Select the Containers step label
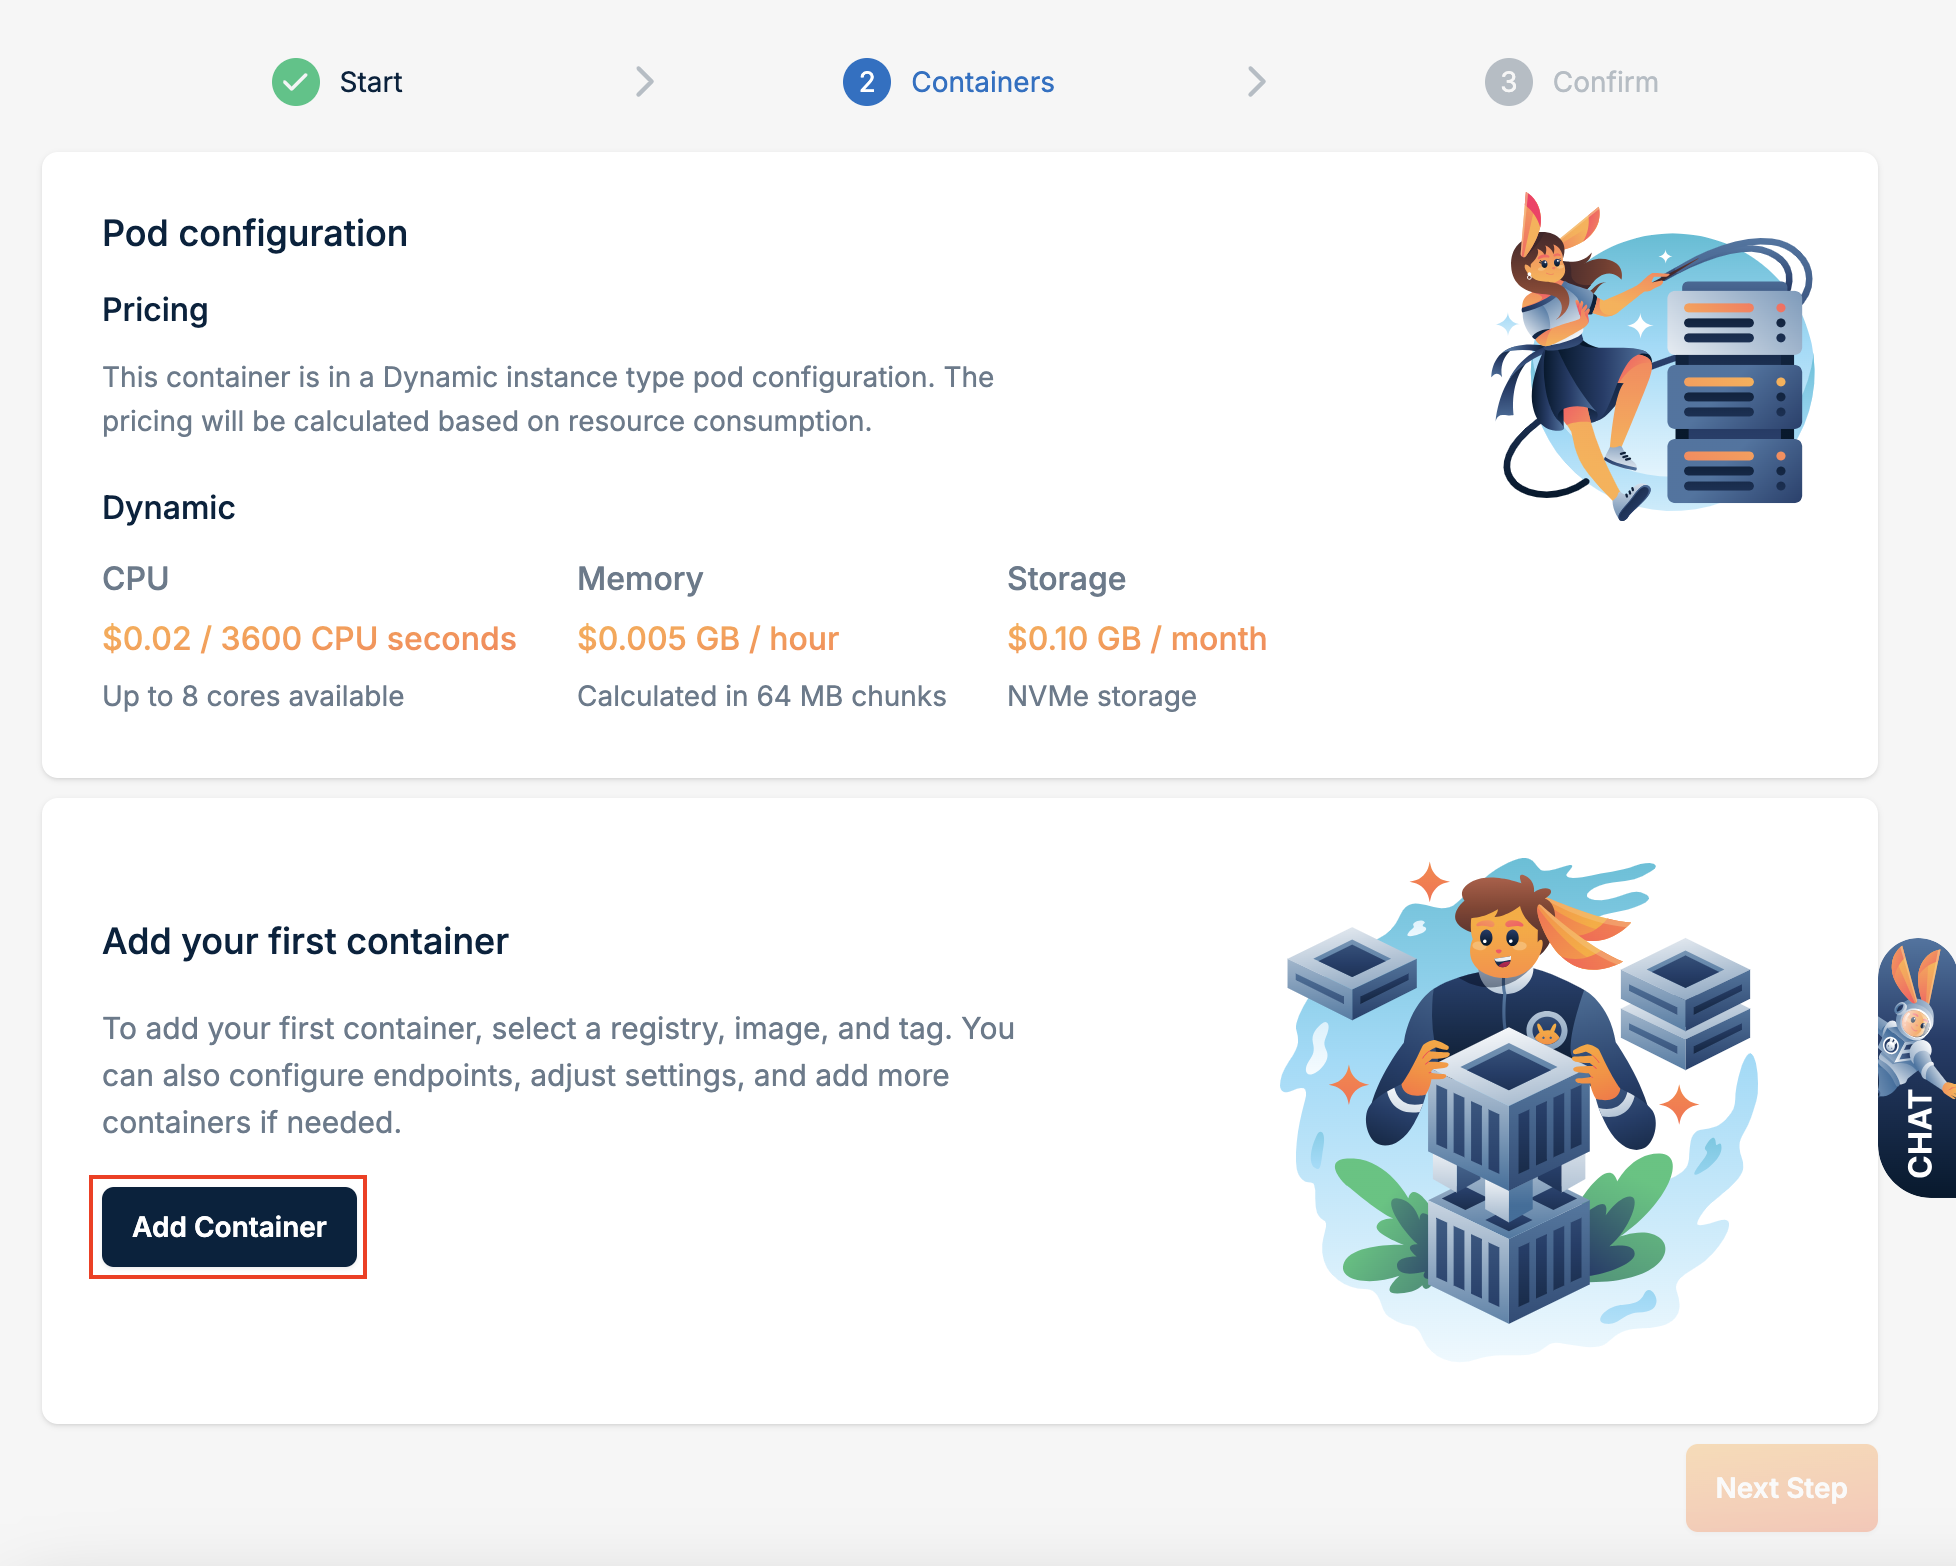1956x1566 pixels. pos(982,82)
